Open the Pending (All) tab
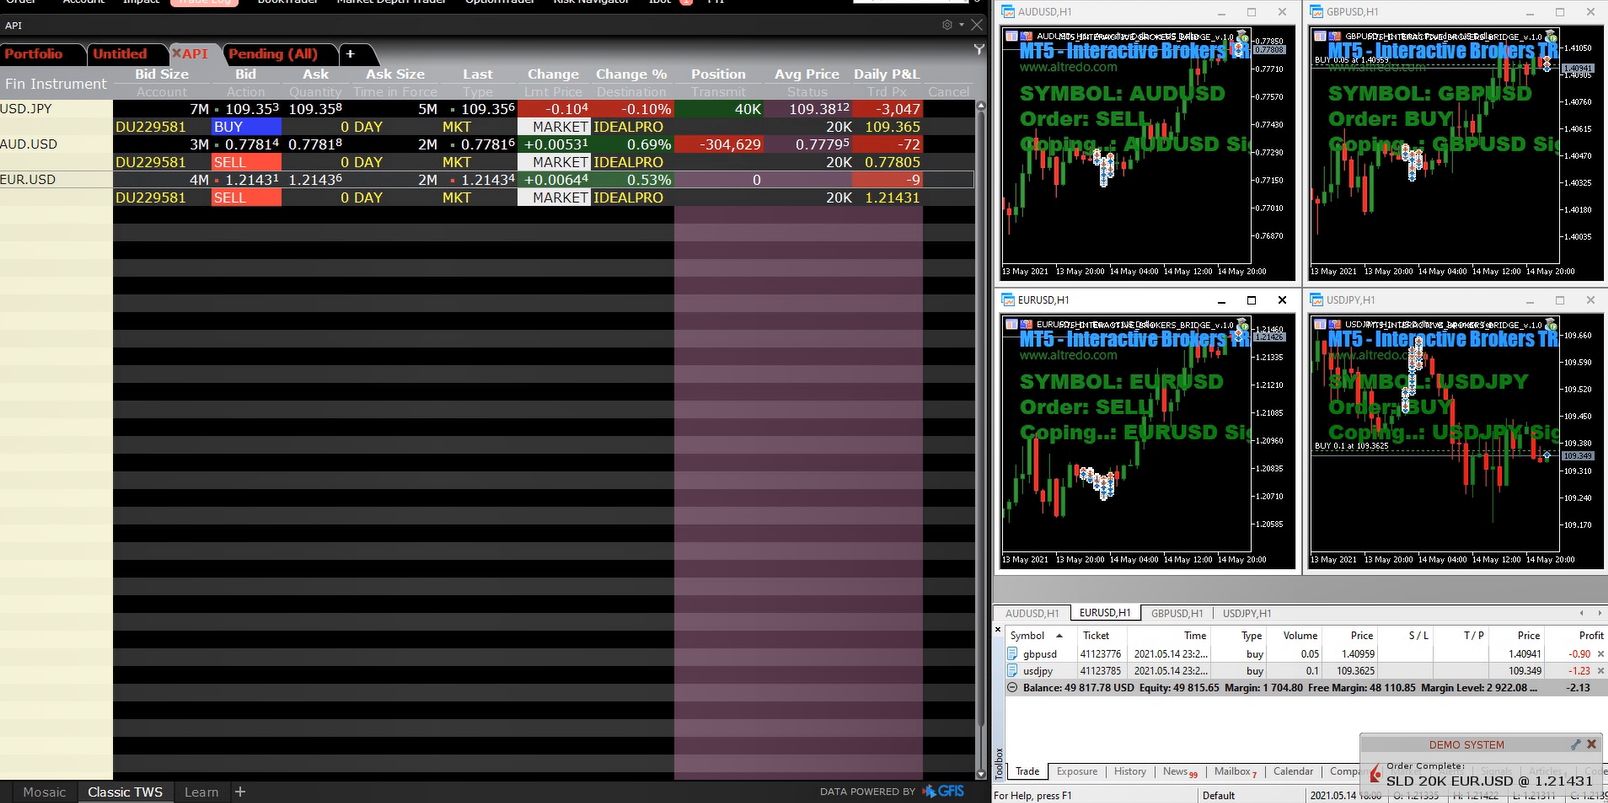Viewport: 1608px width, 803px height. 273,54
